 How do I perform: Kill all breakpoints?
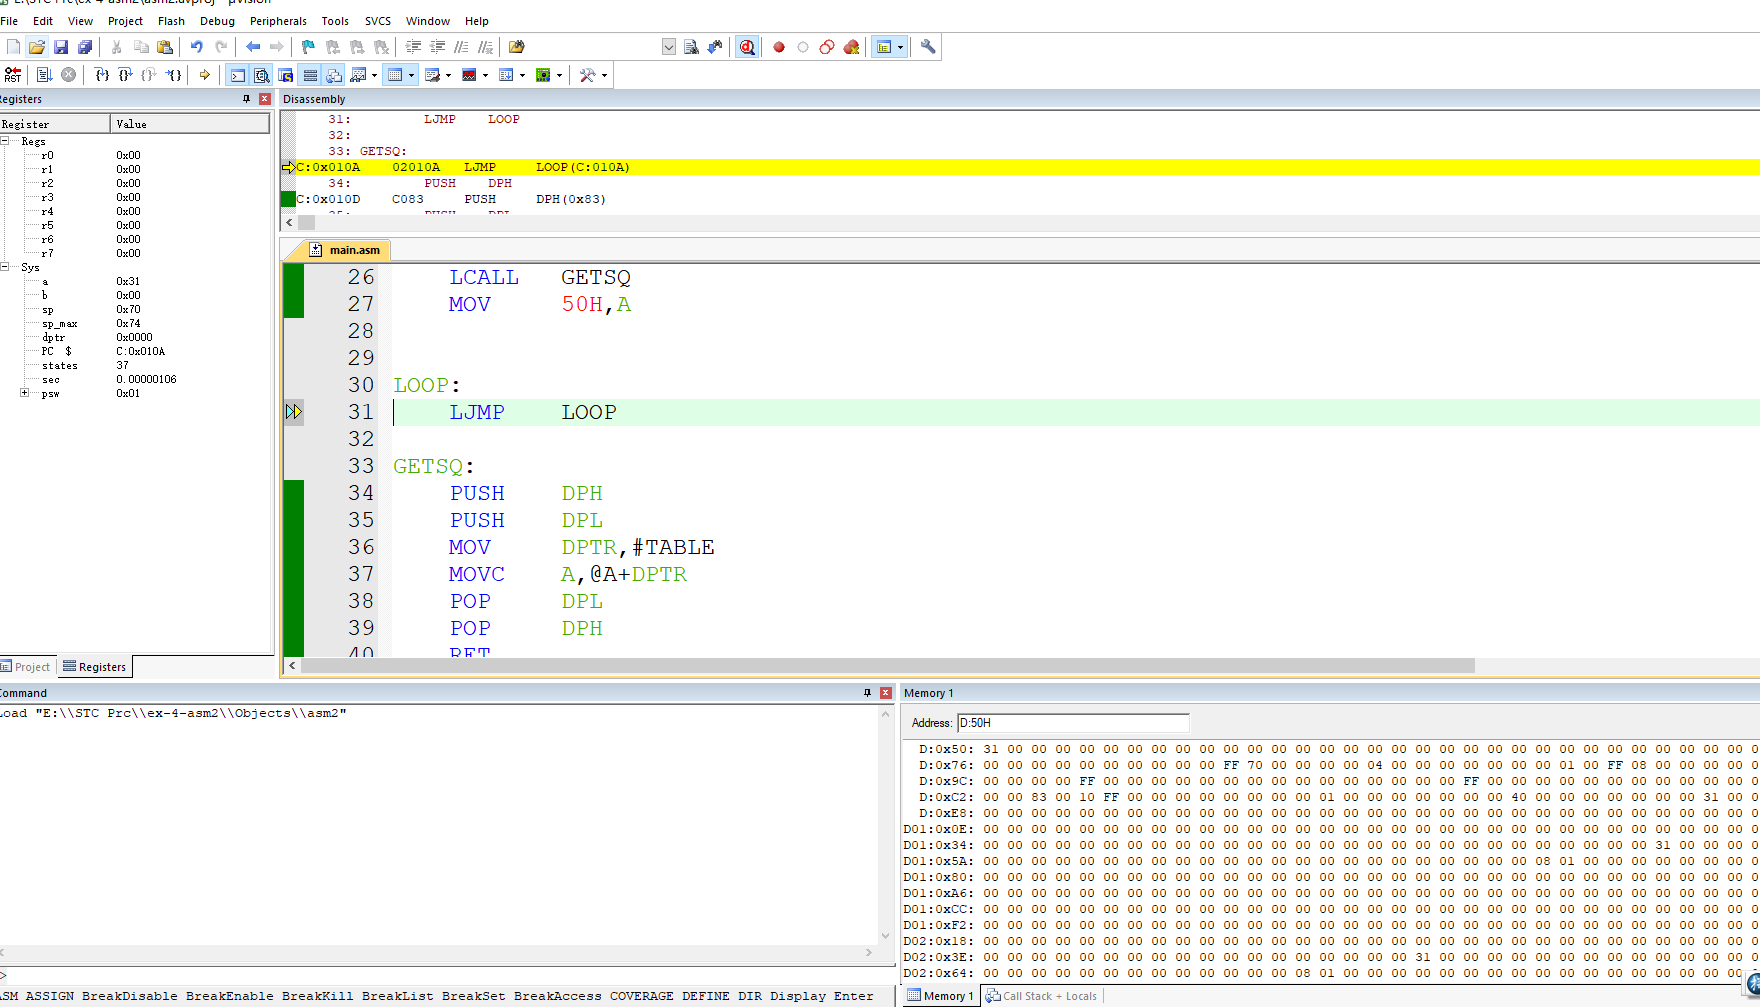[851, 47]
